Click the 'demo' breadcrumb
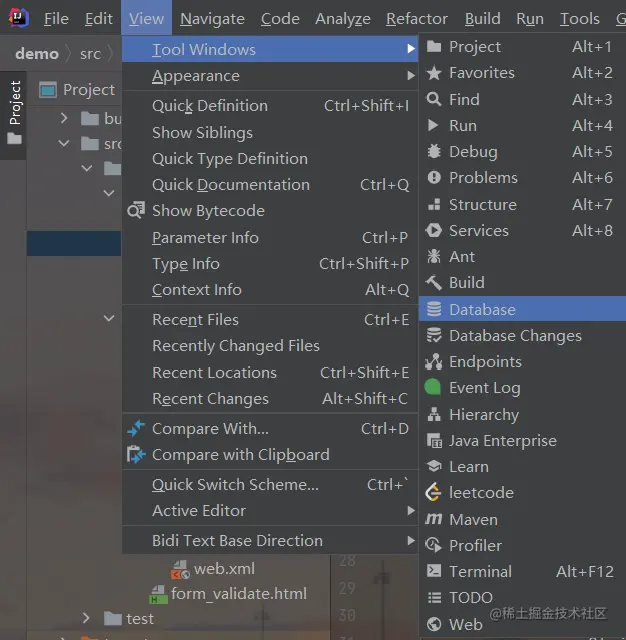The height and width of the screenshot is (640, 626). tap(37, 53)
